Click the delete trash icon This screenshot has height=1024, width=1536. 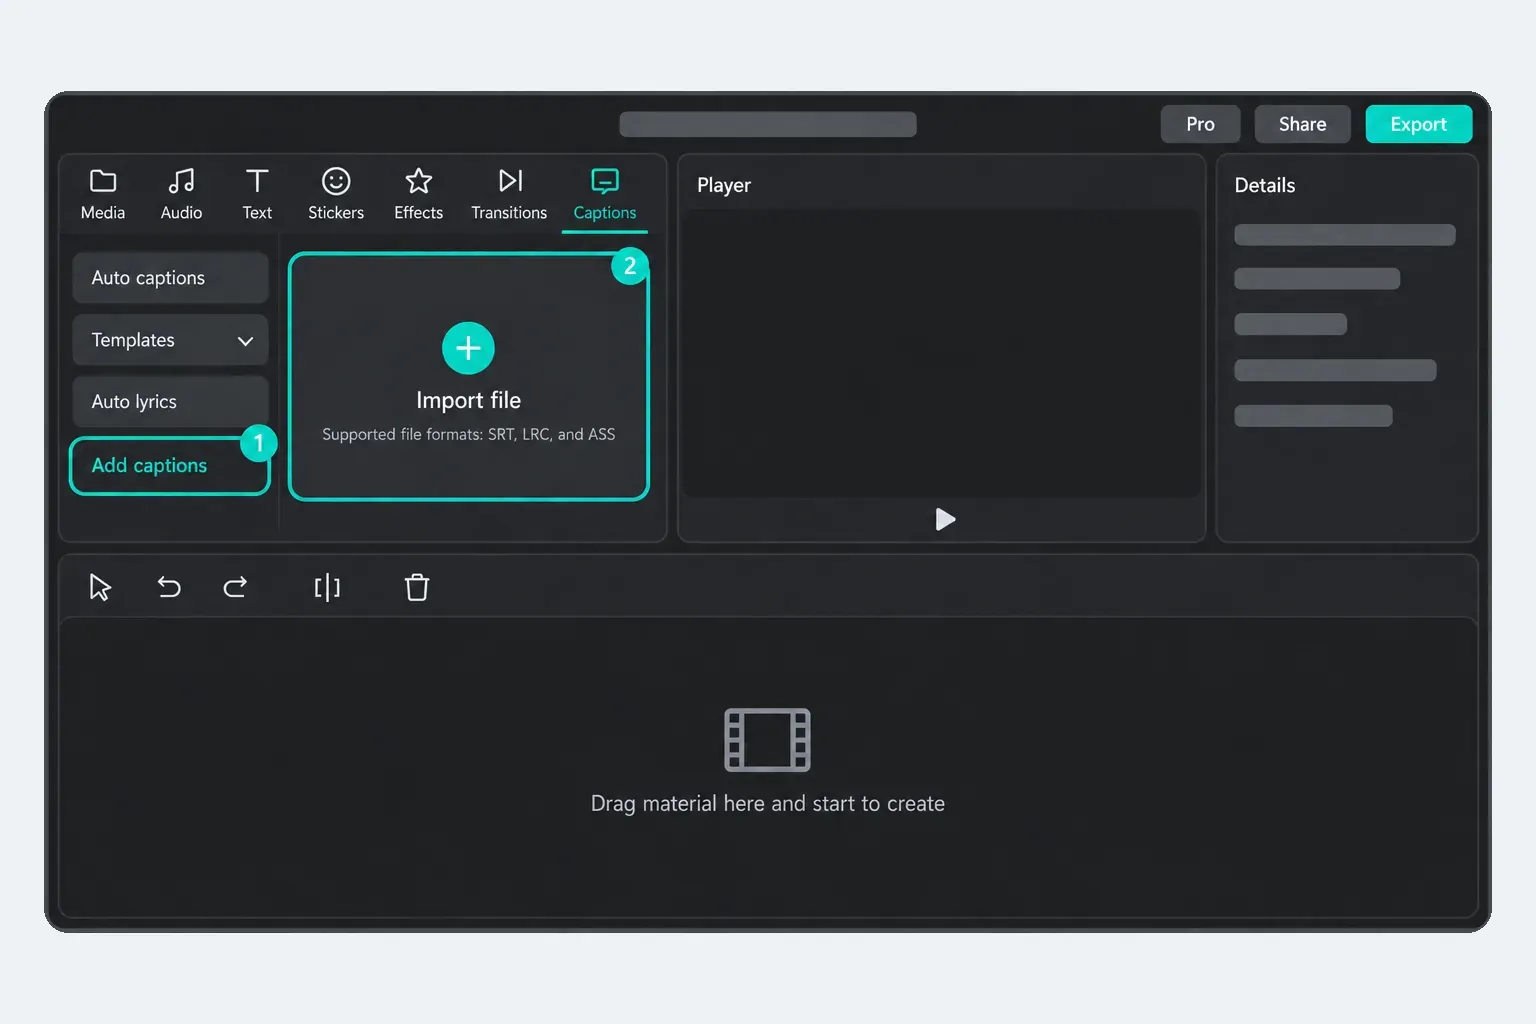click(417, 587)
